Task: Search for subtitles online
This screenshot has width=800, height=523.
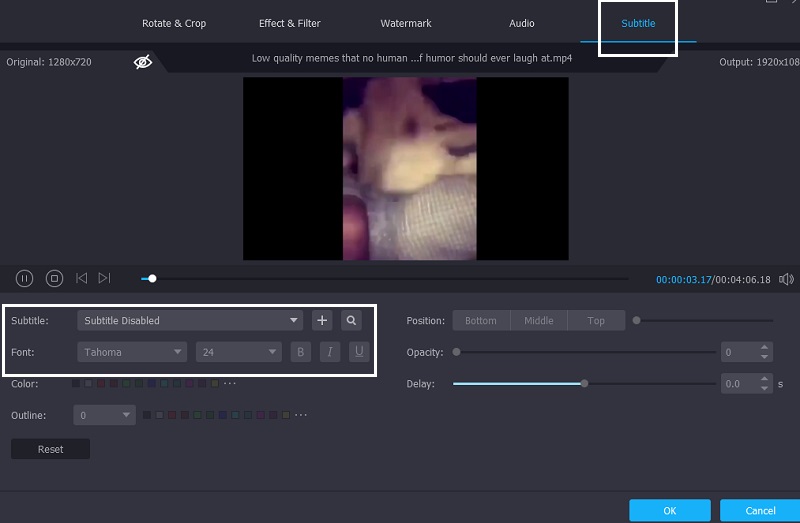Action: click(351, 320)
